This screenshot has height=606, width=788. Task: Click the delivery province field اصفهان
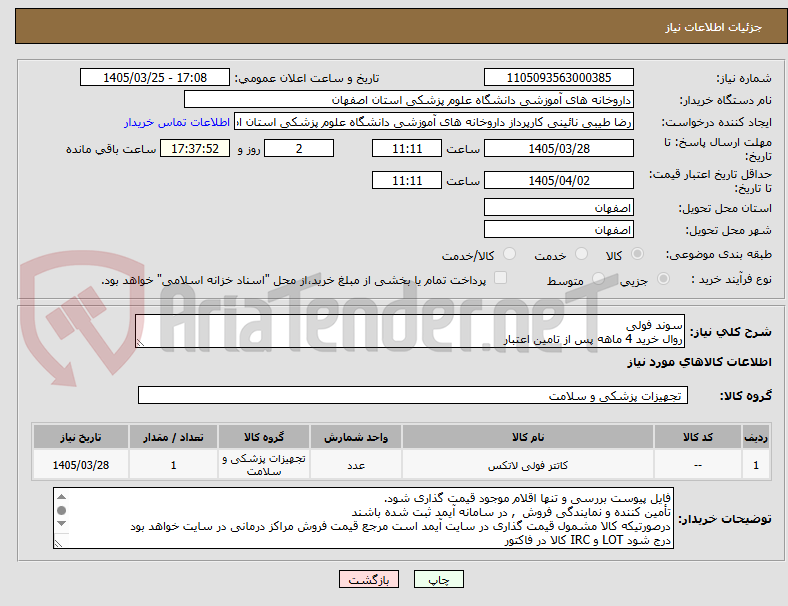pyautogui.click(x=559, y=208)
